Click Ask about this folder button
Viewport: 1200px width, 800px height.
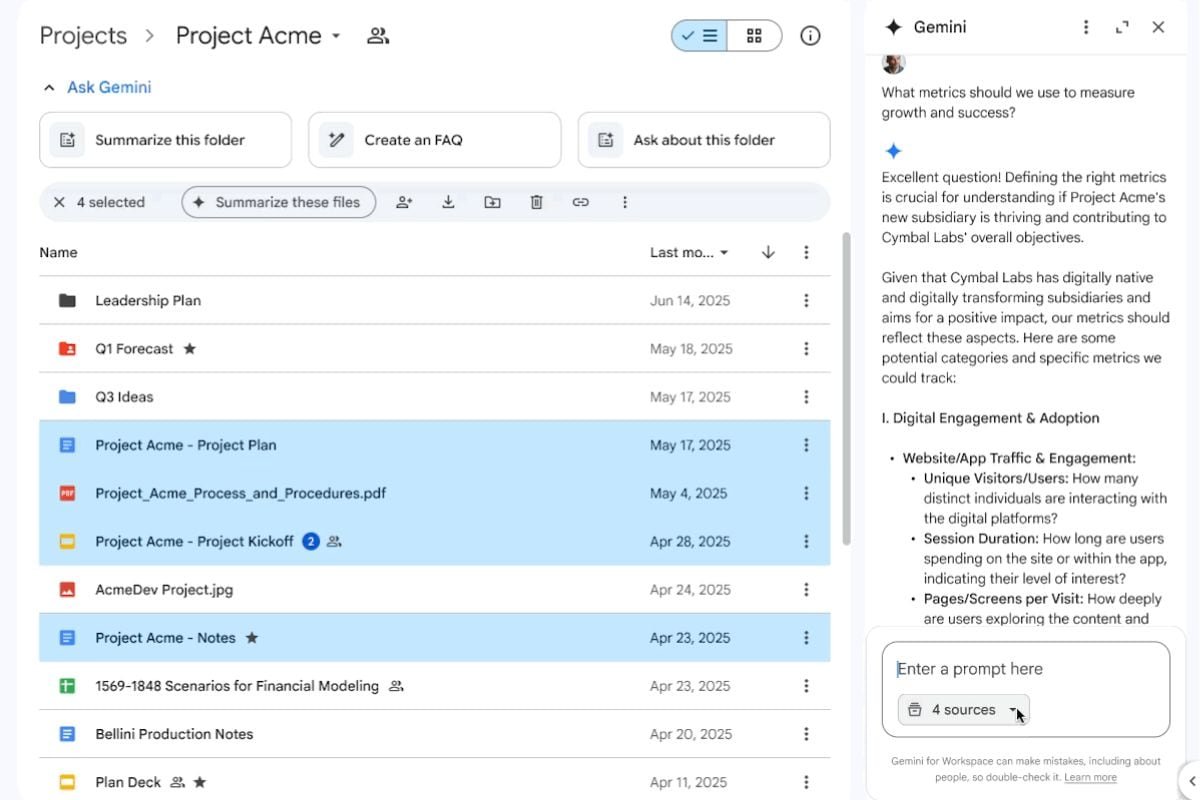pos(704,140)
